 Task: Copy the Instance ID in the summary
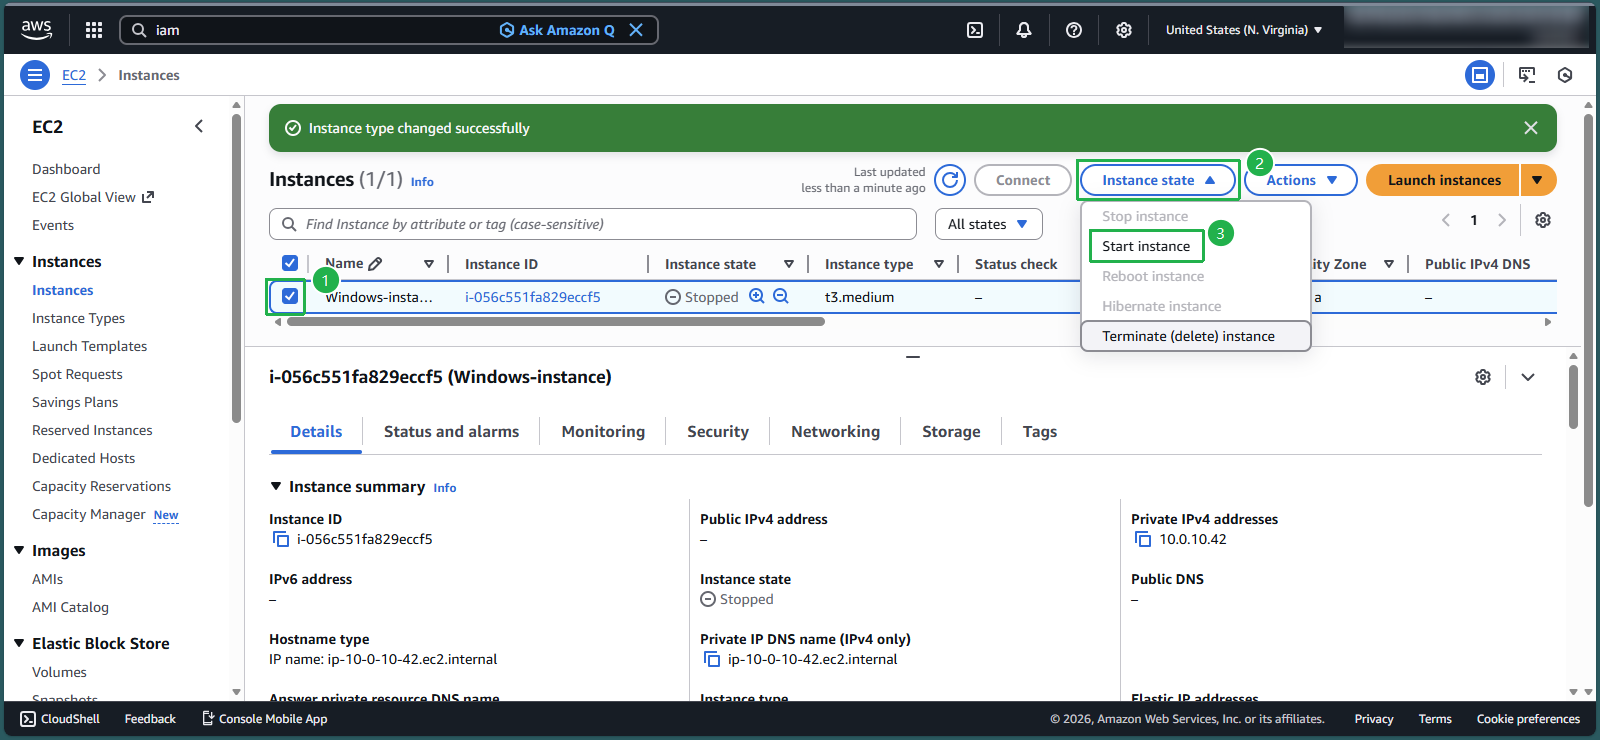(281, 539)
